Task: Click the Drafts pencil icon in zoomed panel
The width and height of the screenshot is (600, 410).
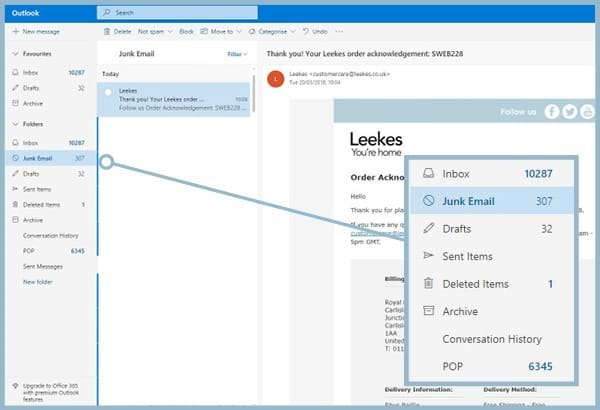Action: [429, 228]
